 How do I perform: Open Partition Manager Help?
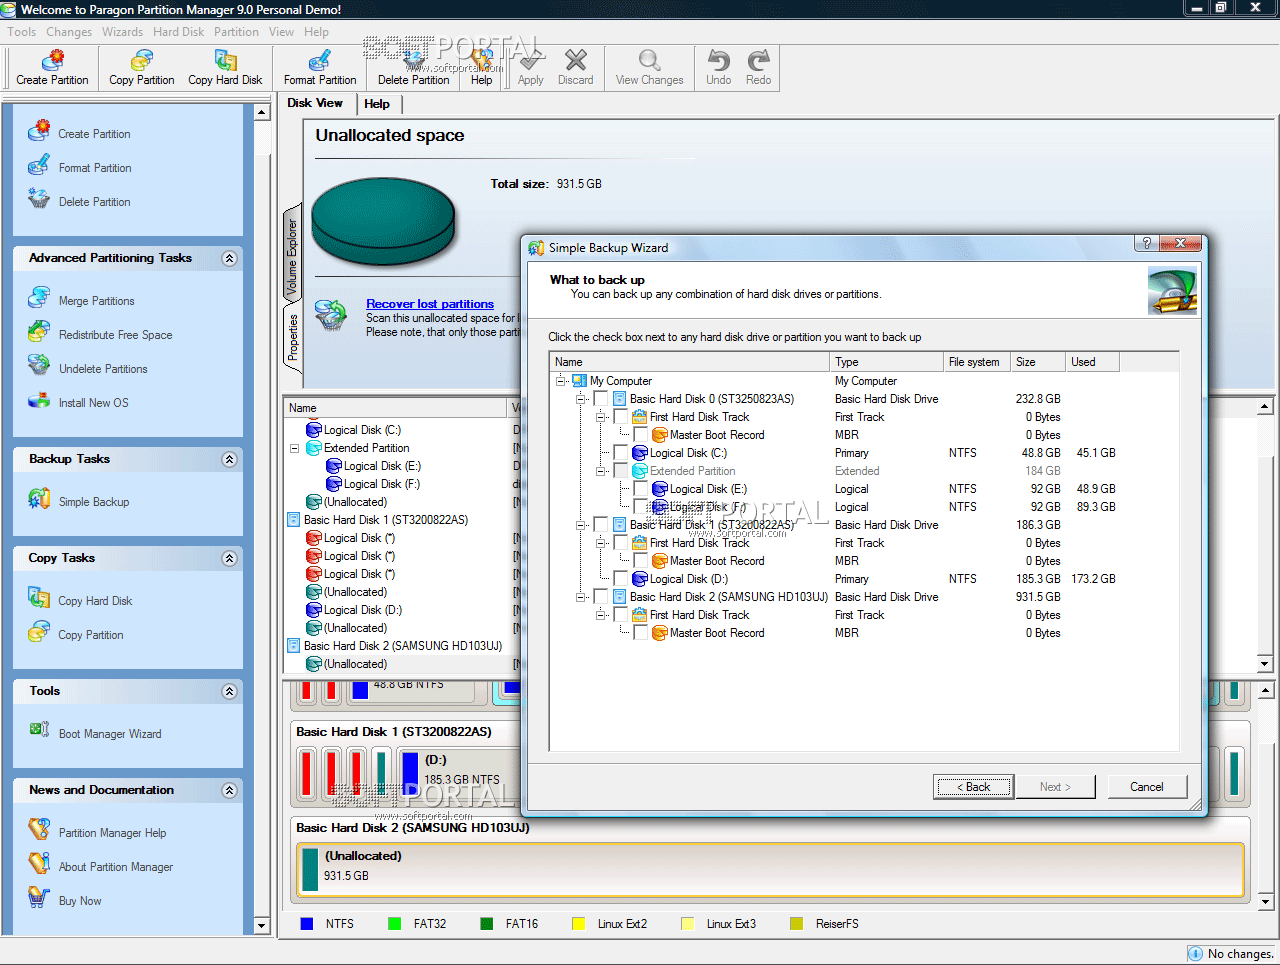112,833
